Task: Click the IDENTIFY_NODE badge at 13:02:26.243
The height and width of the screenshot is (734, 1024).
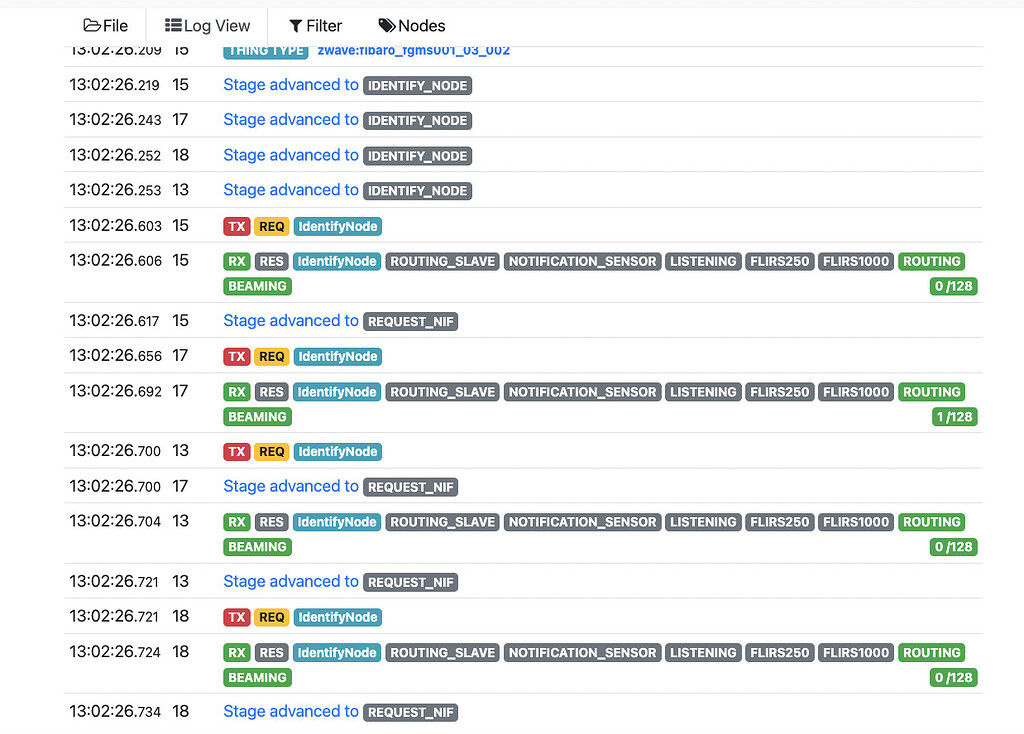Action: click(417, 120)
